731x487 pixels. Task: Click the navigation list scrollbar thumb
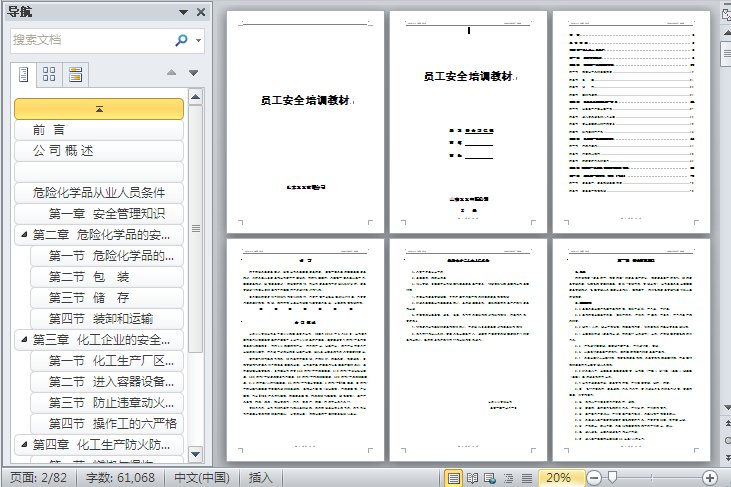pos(196,228)
